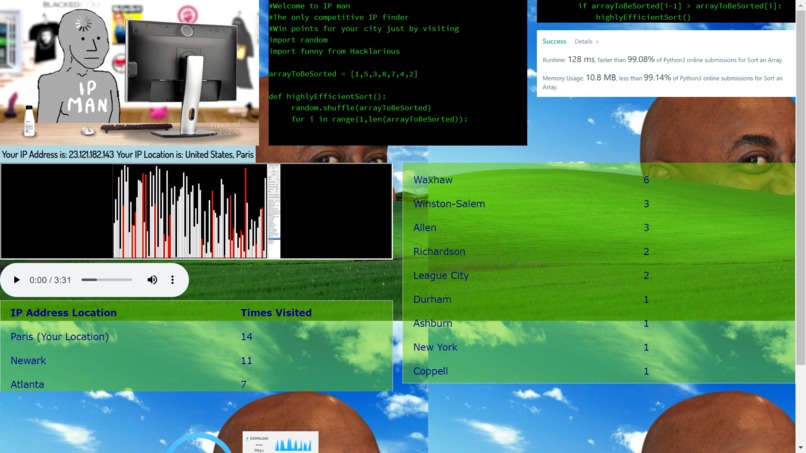This screenshot has width=806, height=453.
Task: Select the Atlanta row
Action: (x=196, y=384)
